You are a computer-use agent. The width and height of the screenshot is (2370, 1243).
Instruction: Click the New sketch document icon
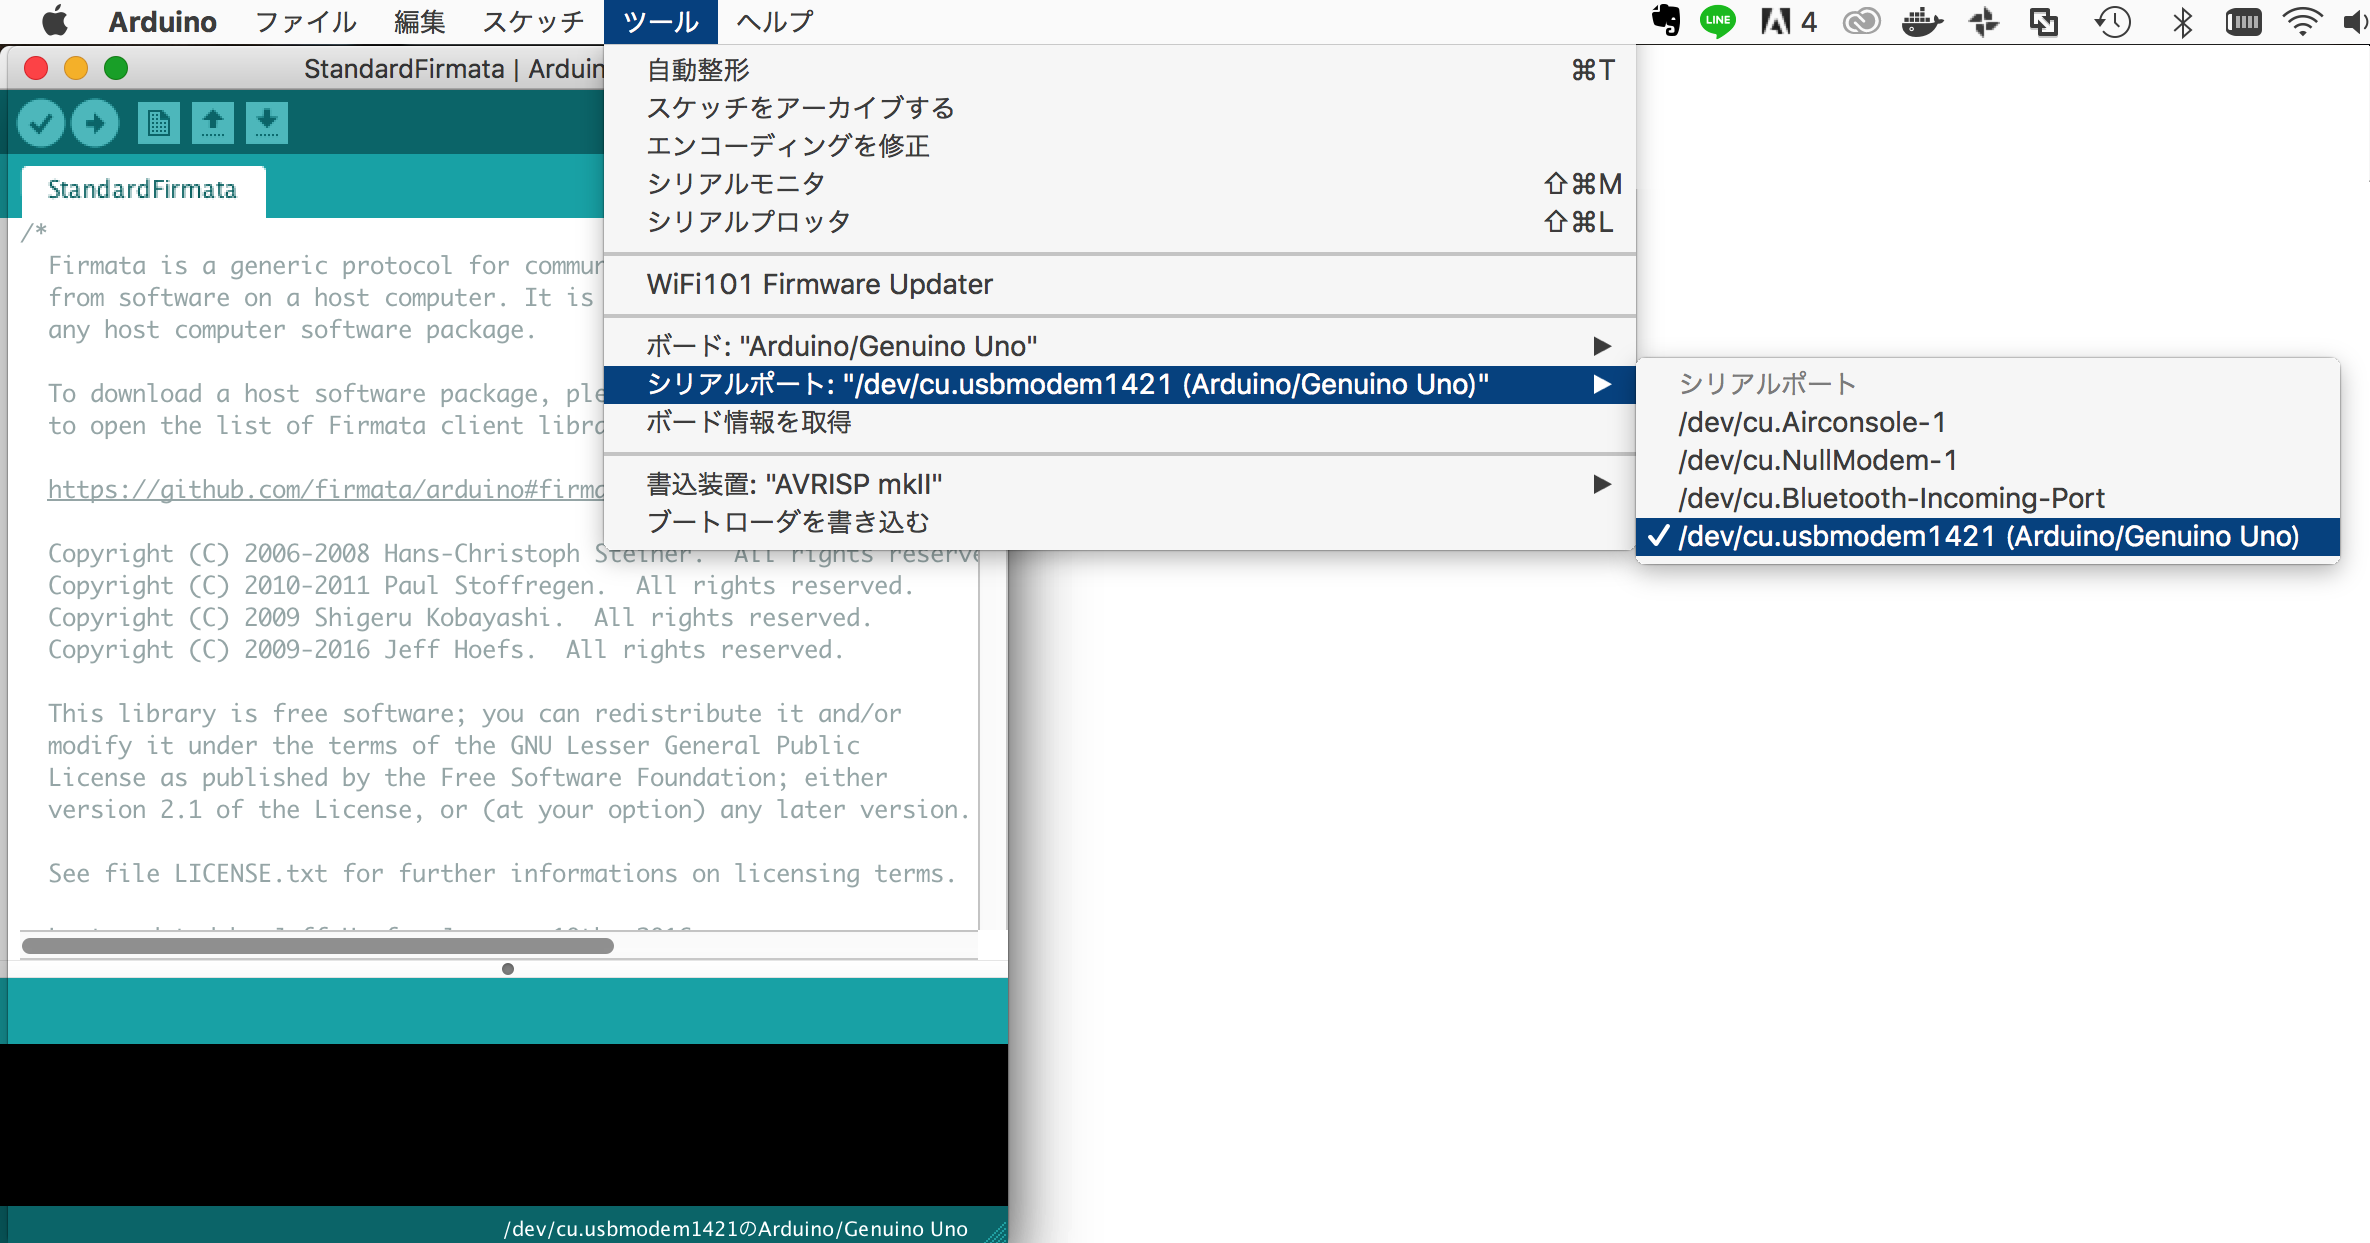pos(158,124)
